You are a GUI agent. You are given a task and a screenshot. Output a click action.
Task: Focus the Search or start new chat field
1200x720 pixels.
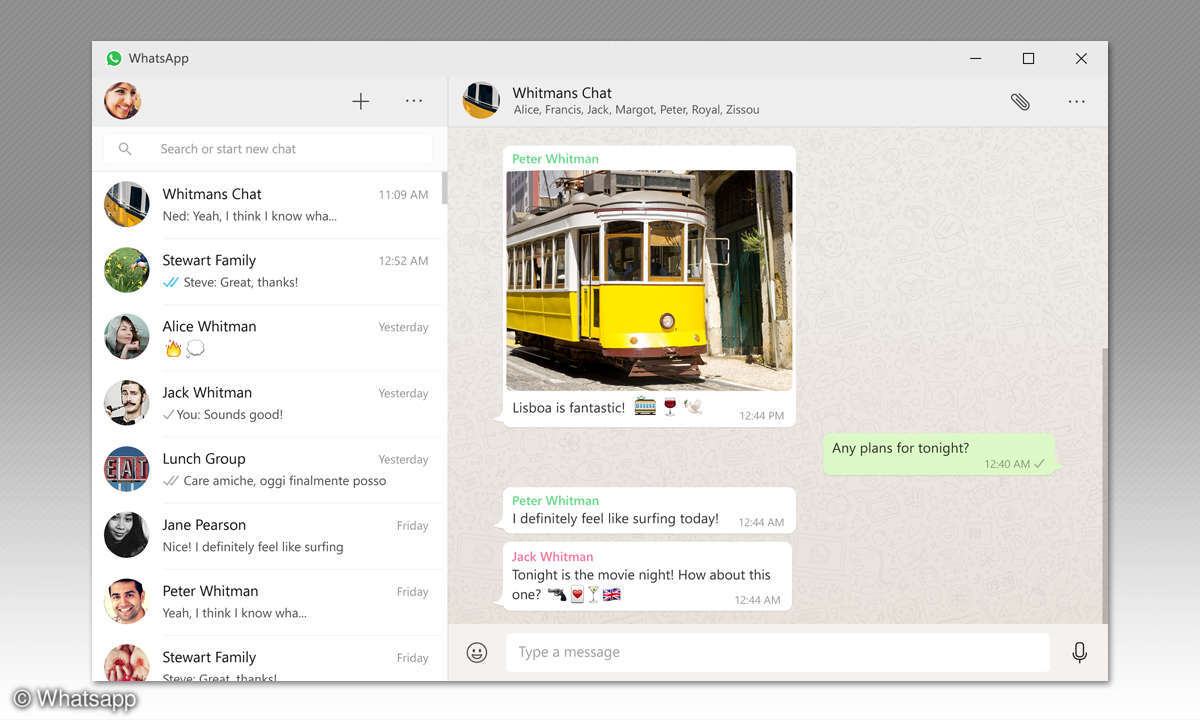tap(268, 149)
